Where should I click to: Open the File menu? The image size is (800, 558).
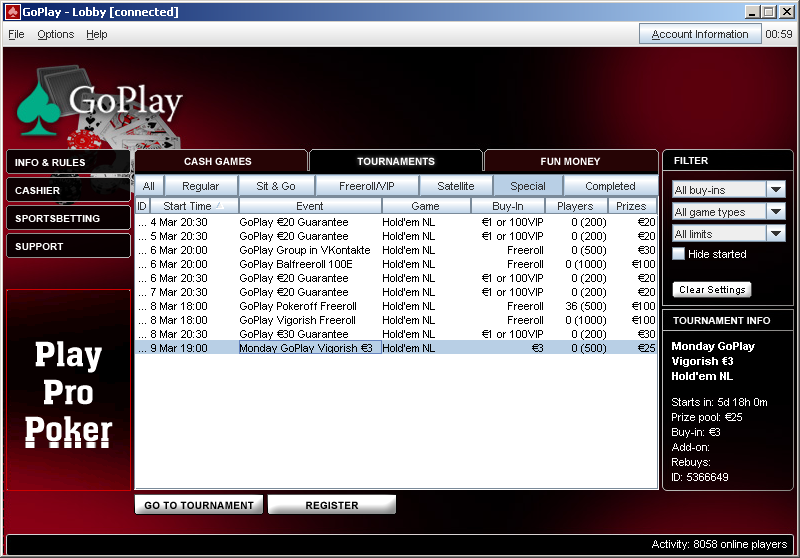tap(16, 34)
